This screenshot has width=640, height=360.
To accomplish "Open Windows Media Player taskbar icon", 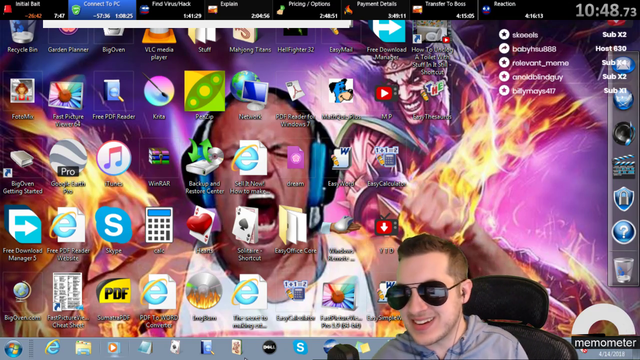I will click(113, 348).
